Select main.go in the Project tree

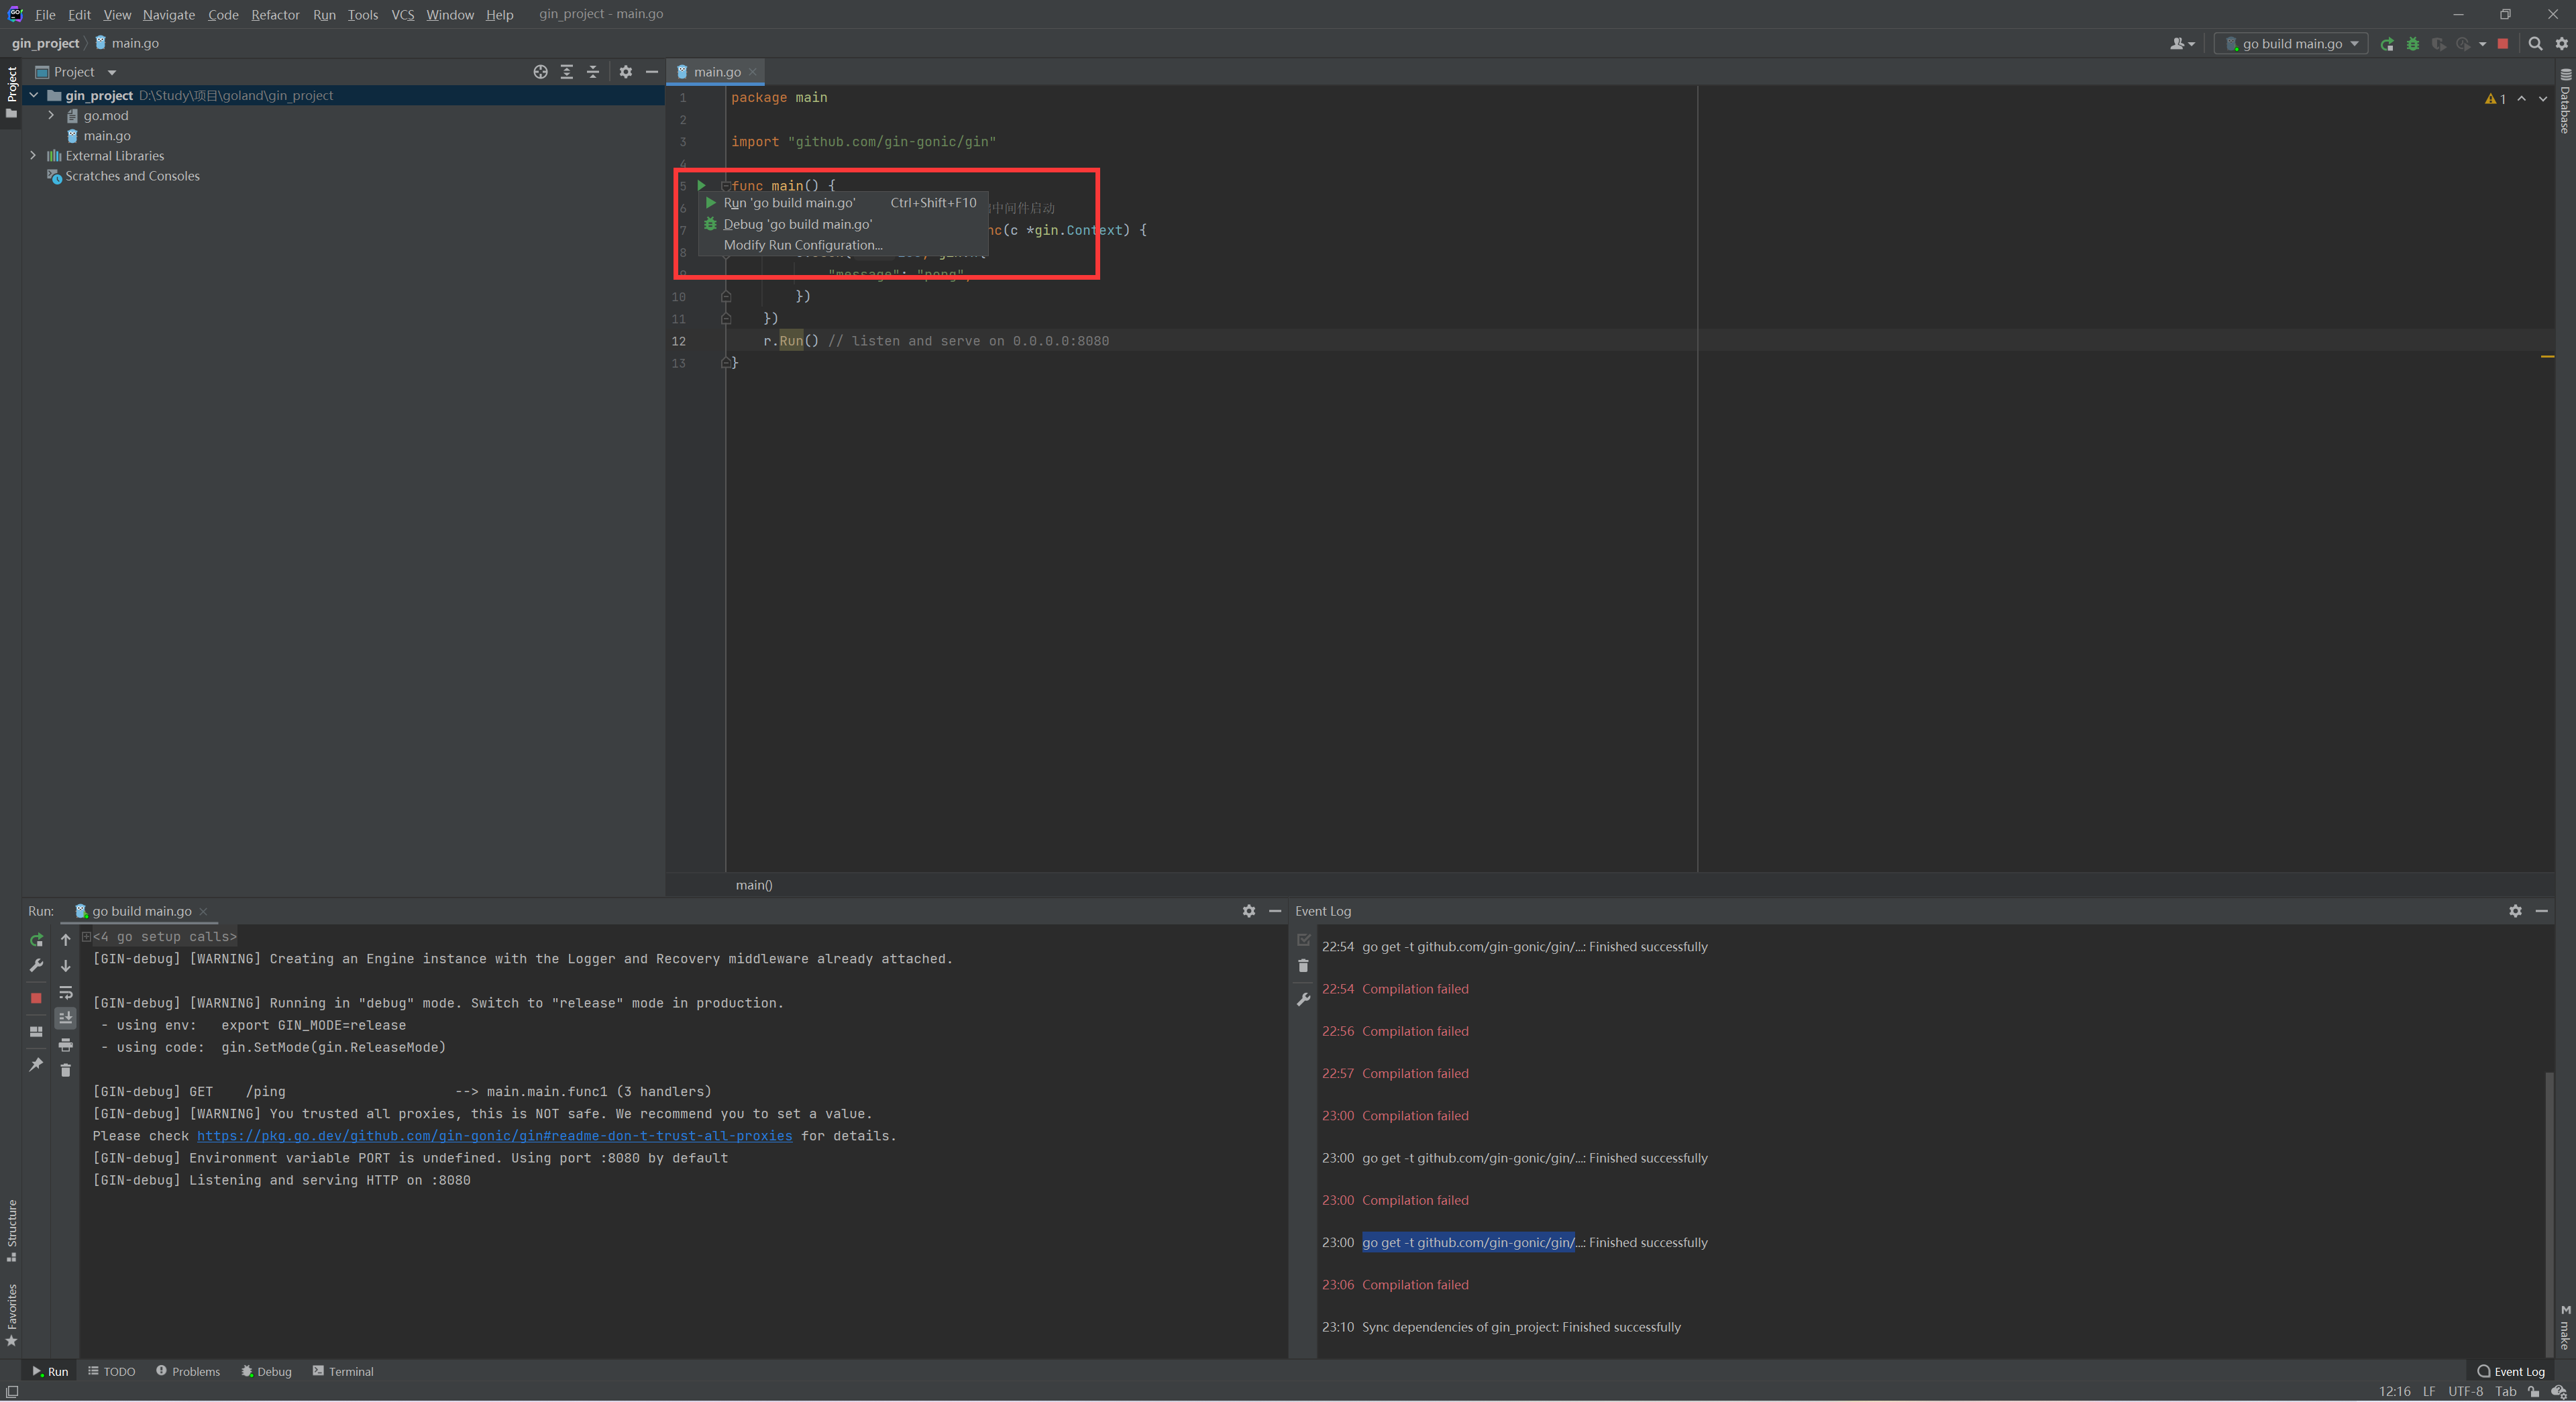107,136
